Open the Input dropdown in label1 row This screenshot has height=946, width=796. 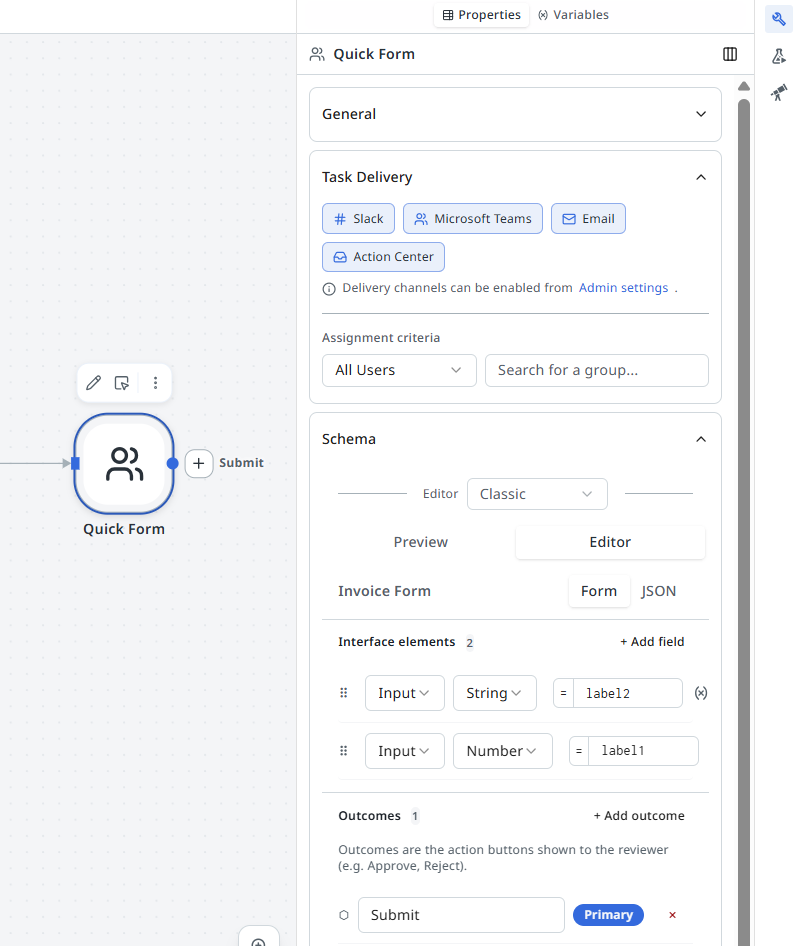(404, 751)
